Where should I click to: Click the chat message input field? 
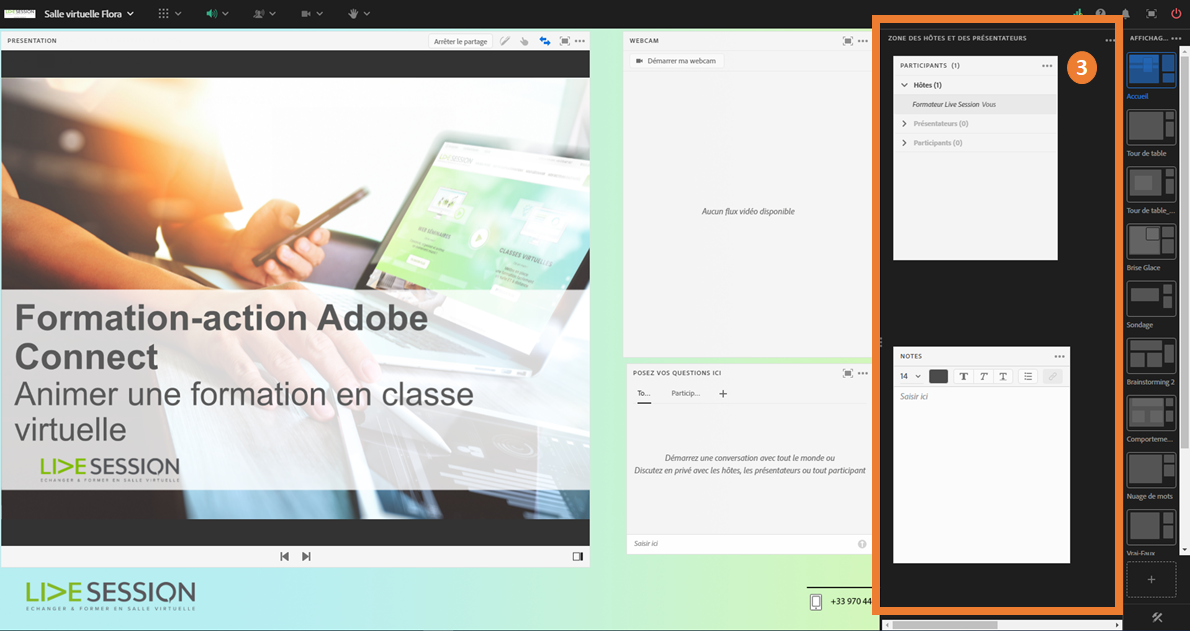pos(741,544)
